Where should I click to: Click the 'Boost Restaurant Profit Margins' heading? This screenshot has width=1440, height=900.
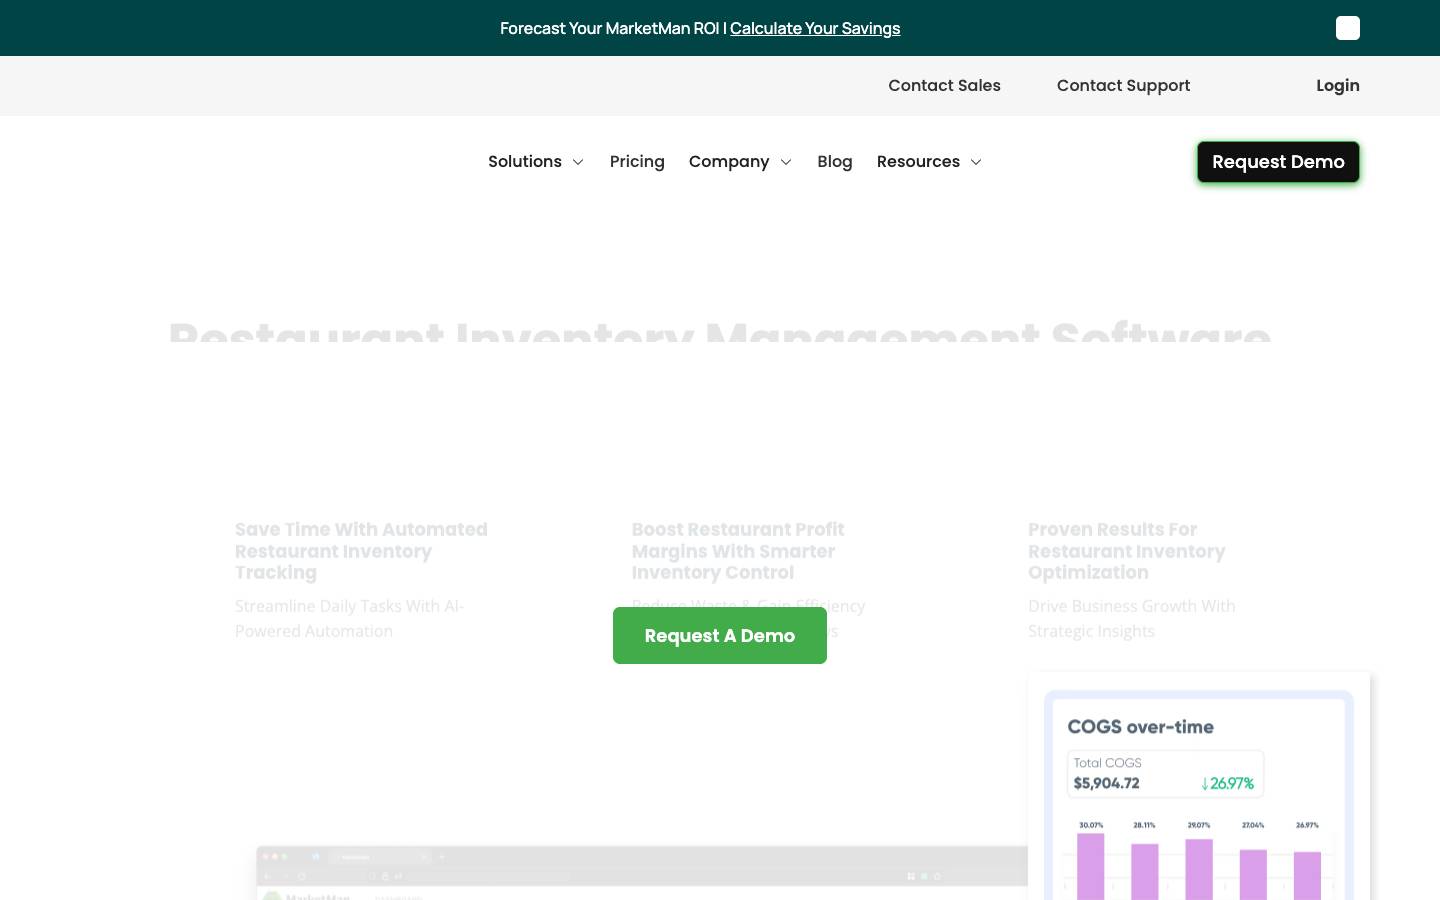pos(738,551)
